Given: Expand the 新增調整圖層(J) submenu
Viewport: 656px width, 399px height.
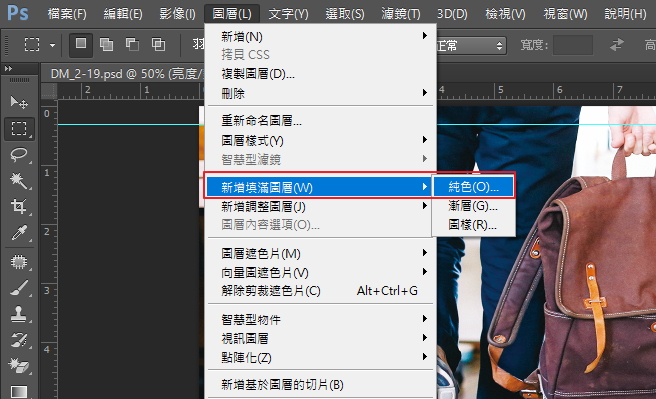Looking at the screenshot, I should pos(320,206).
